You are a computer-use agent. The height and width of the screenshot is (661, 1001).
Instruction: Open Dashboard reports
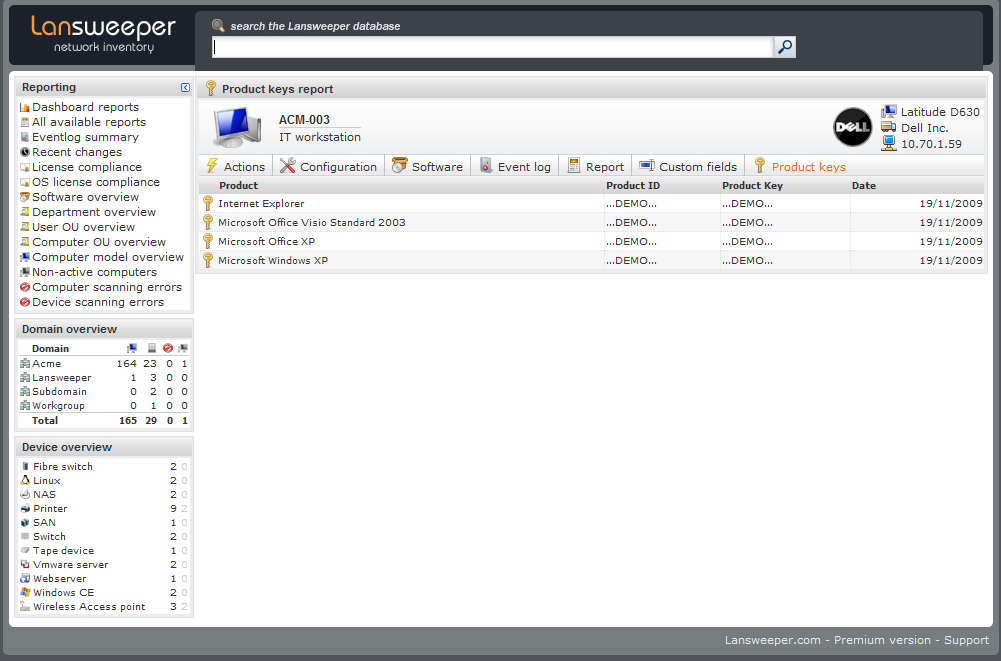pyautogui.click(x=86, y=107)
